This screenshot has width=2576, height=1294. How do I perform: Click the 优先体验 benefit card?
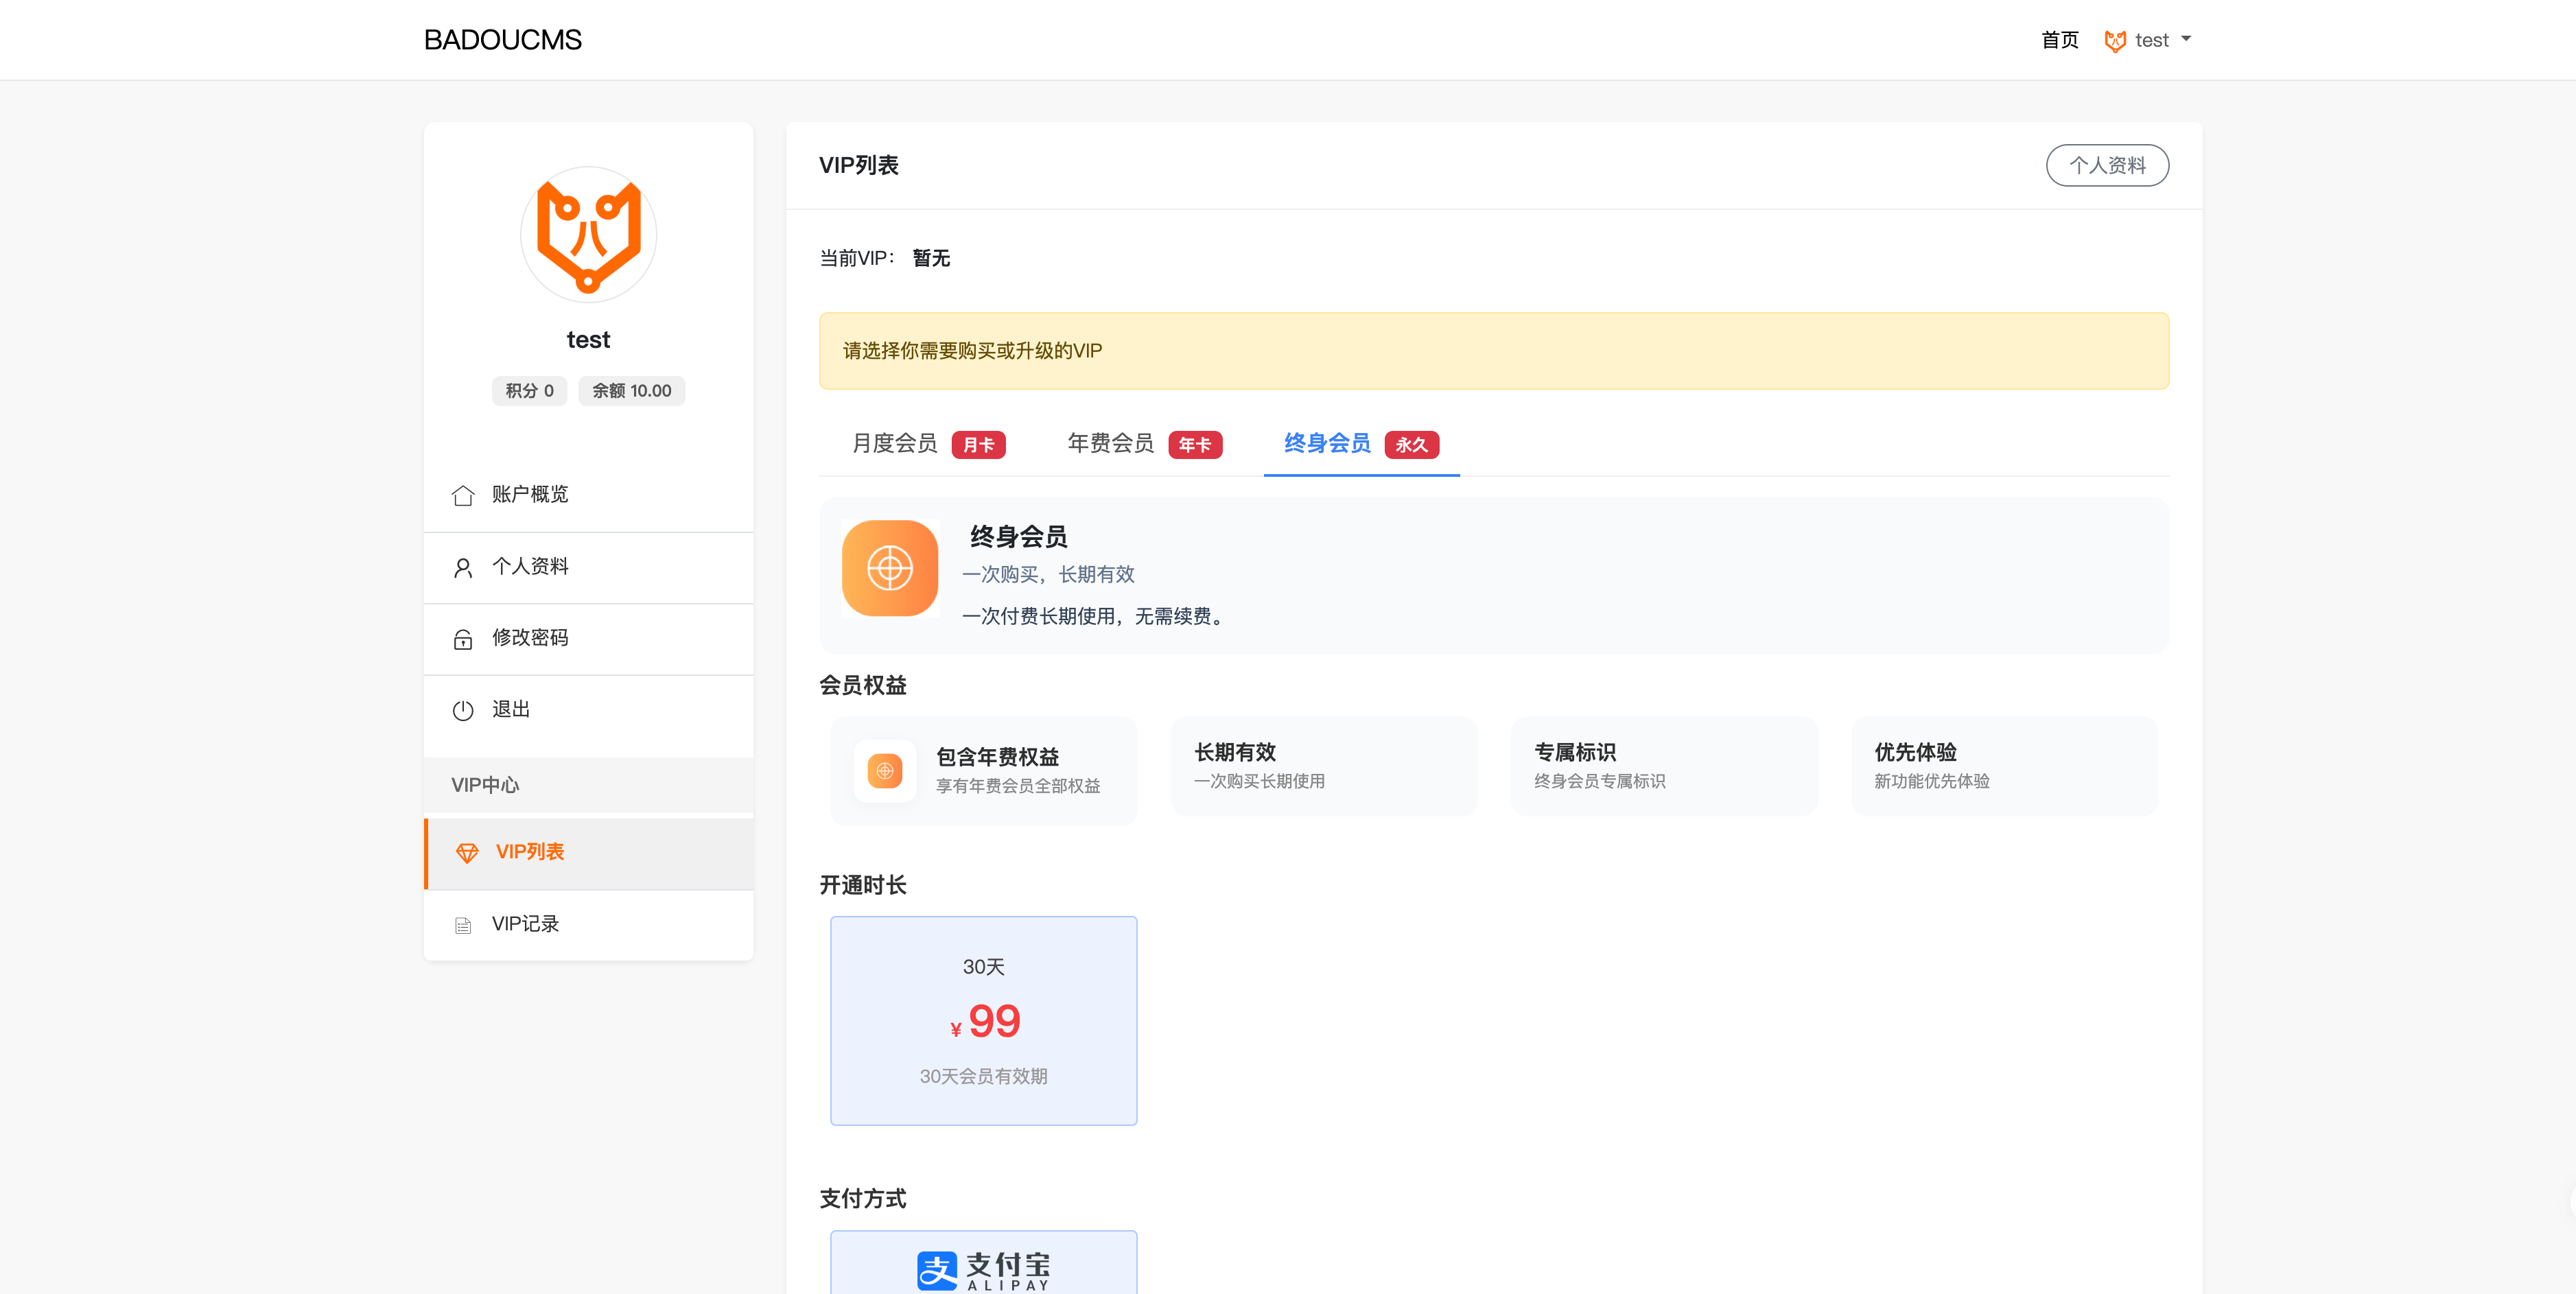[2004, 766]
